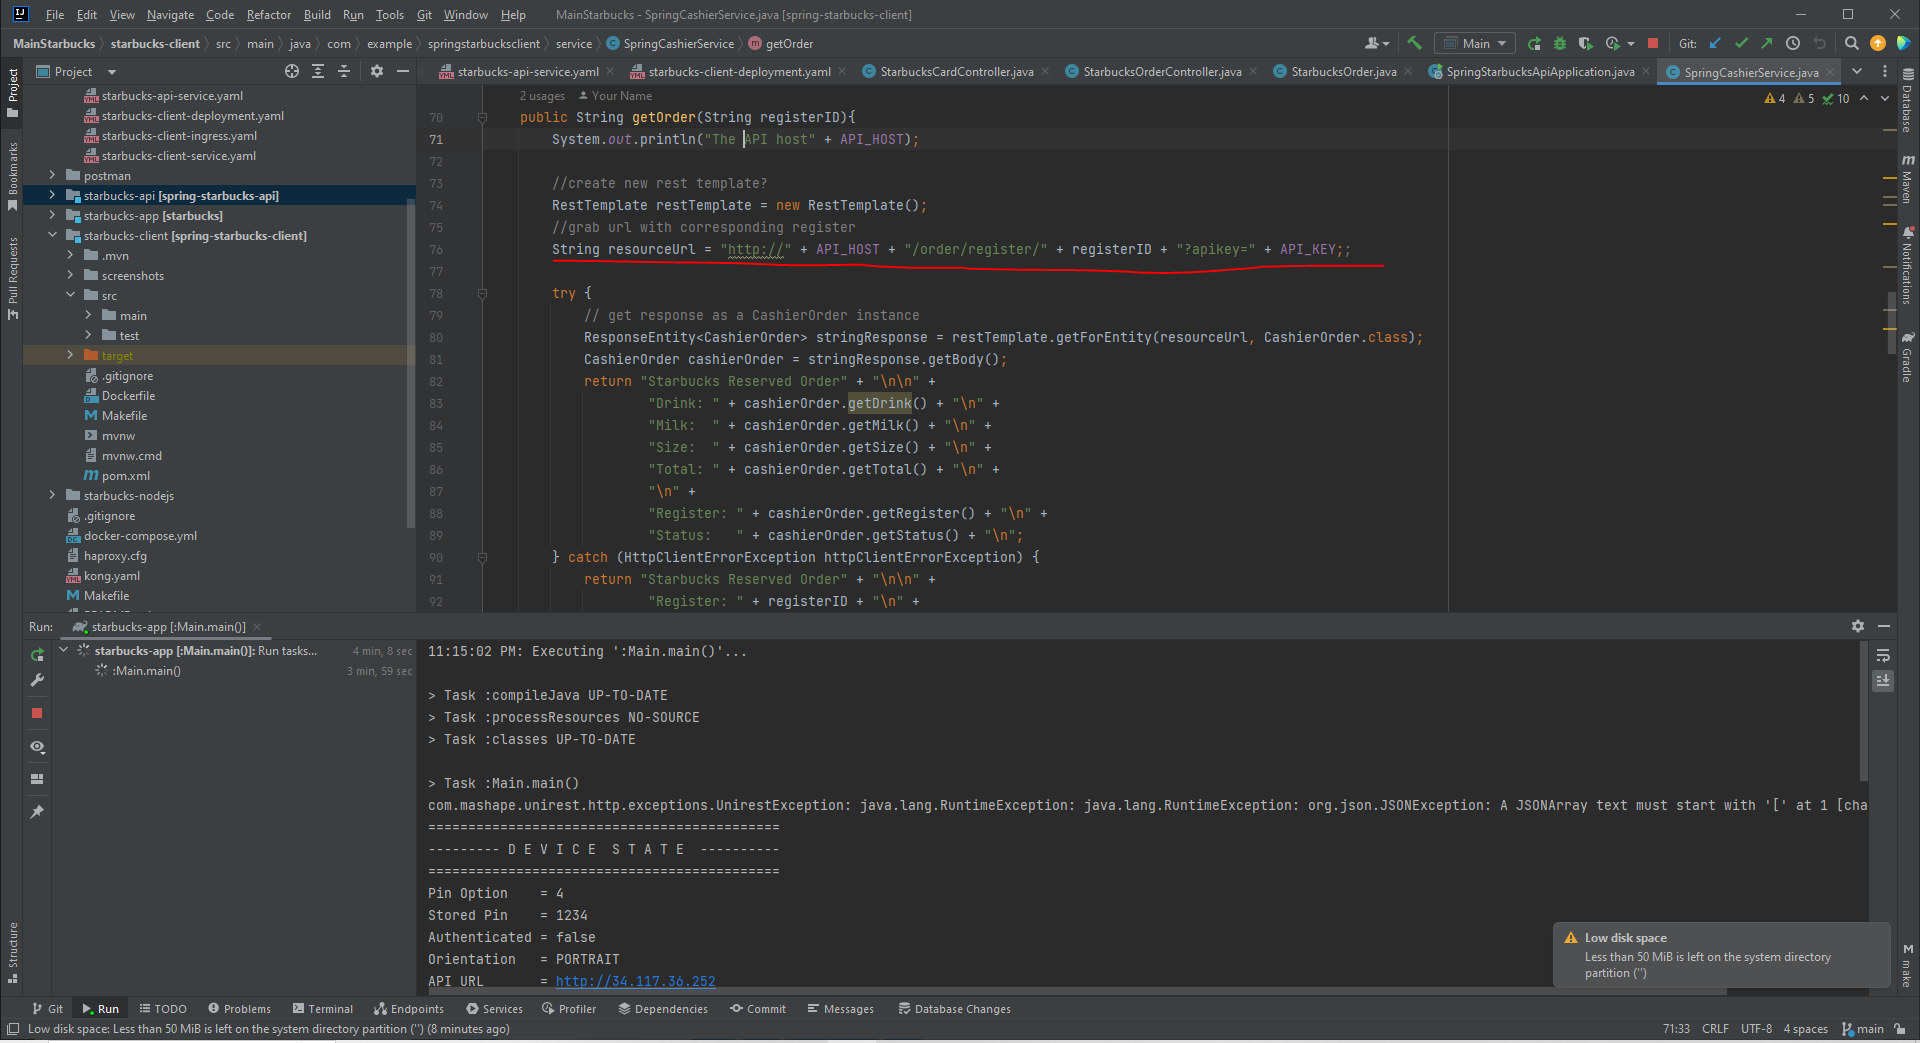Expand the postman folder

52,175
